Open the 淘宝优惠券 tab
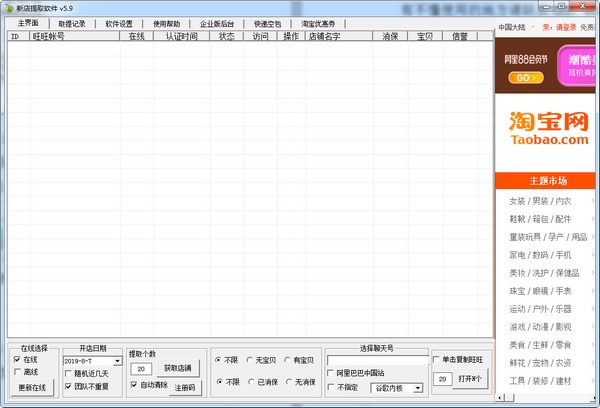Screen dimensions: 600x408 click(318, 22)
